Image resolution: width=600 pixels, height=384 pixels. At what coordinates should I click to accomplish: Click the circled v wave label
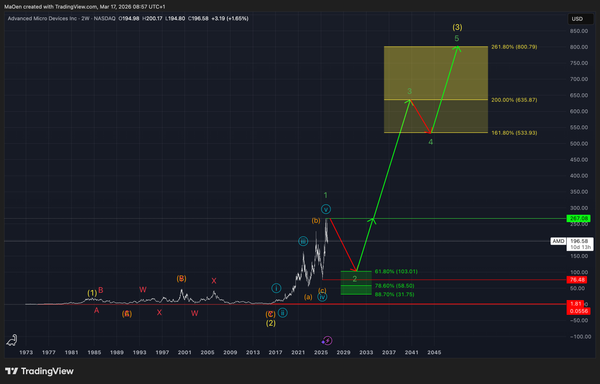point(326,209)
